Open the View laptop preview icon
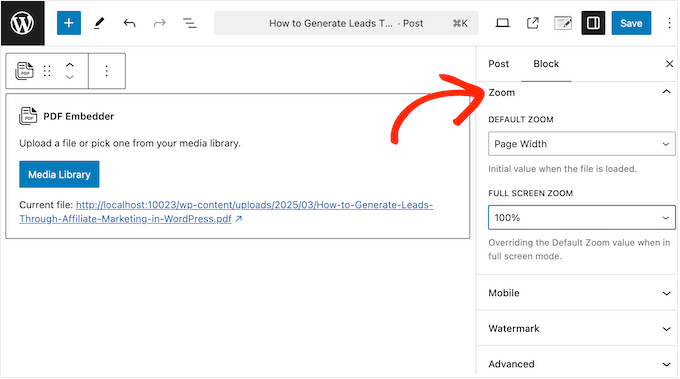The width and height of the screenshot is (680, 379). [503, 23]
